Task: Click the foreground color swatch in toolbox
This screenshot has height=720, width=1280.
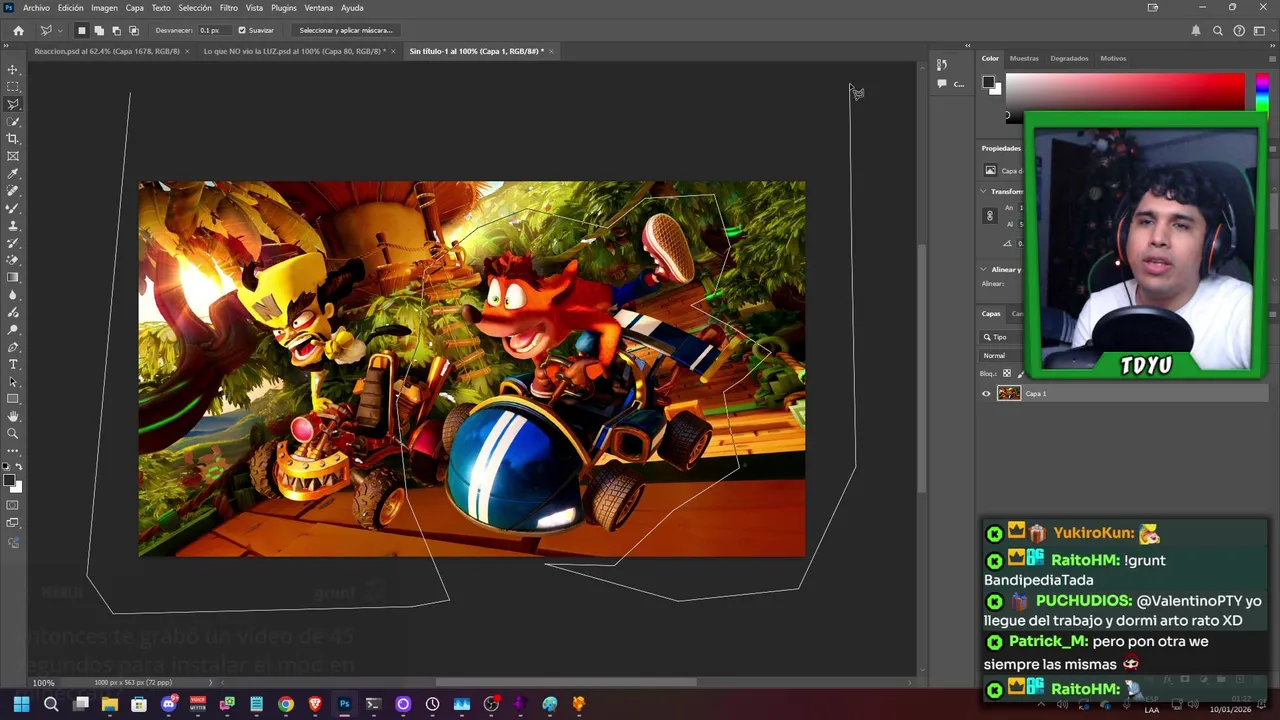Action: point(10,482)
